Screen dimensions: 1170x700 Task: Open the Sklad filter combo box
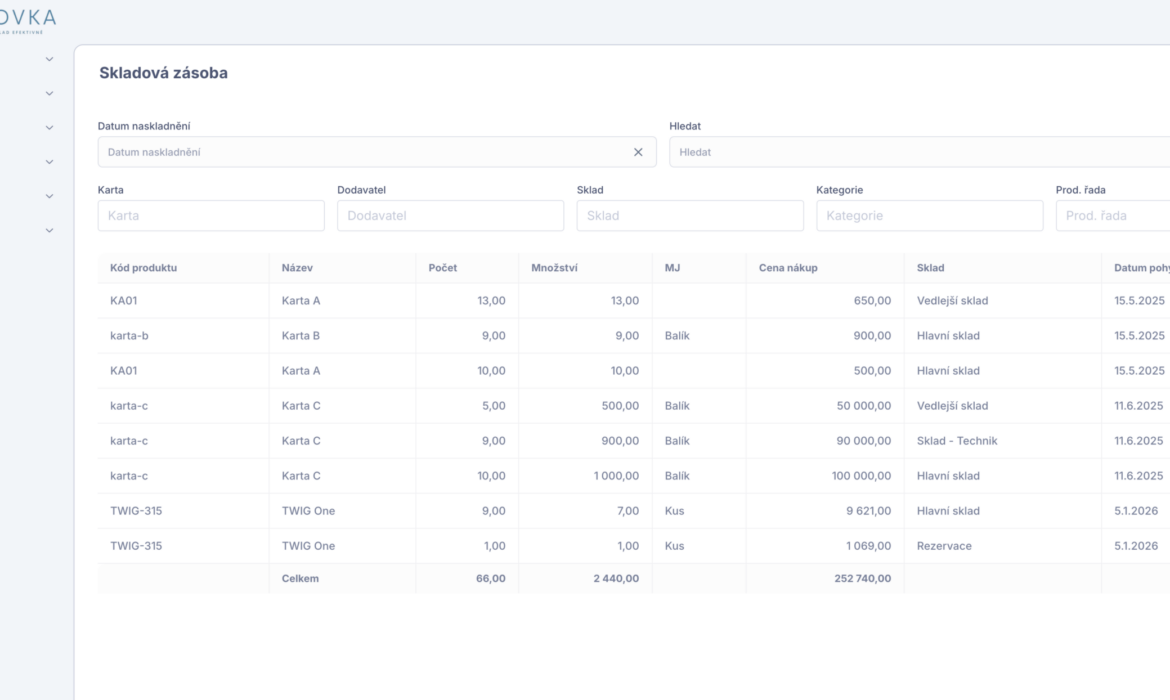[690, 216]
